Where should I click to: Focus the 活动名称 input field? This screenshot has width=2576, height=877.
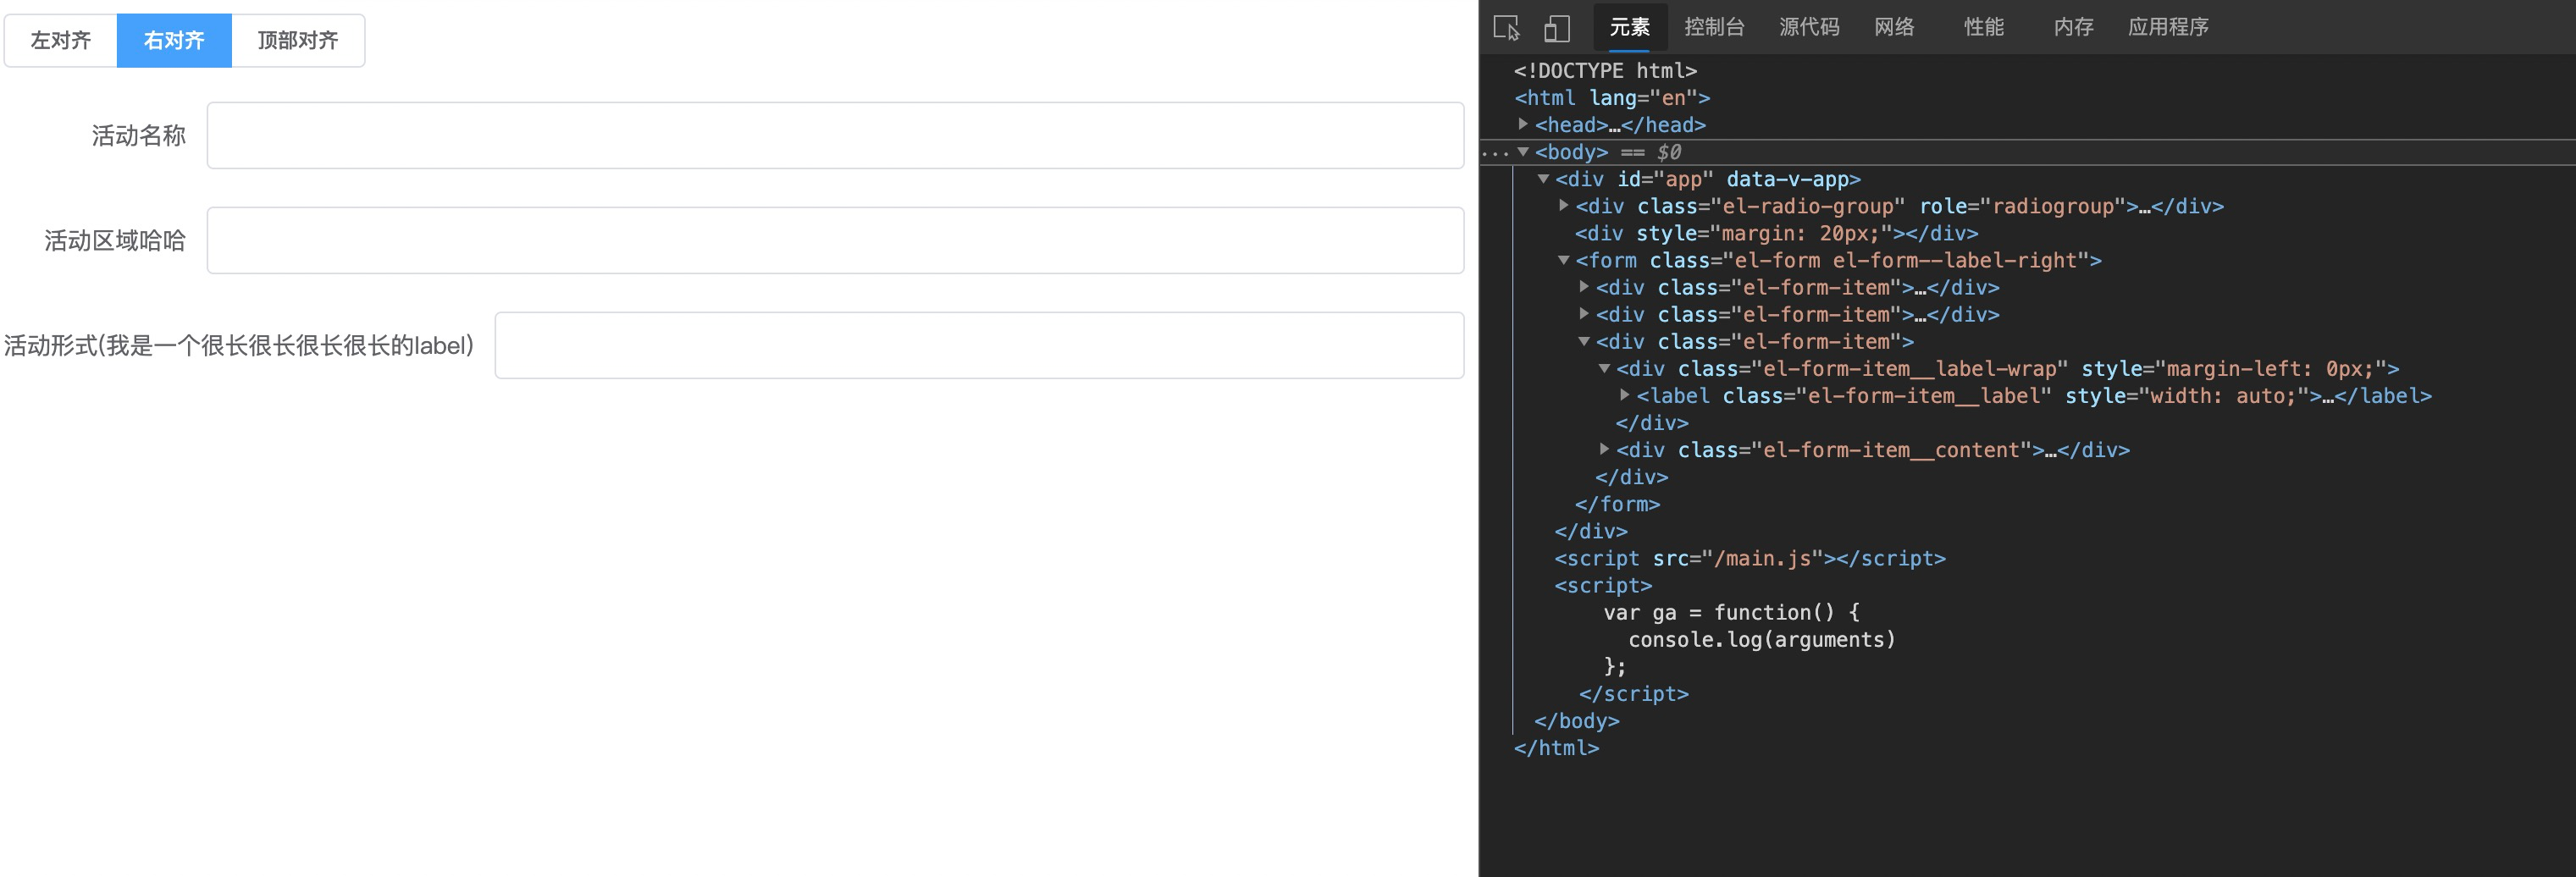[836, 136]
